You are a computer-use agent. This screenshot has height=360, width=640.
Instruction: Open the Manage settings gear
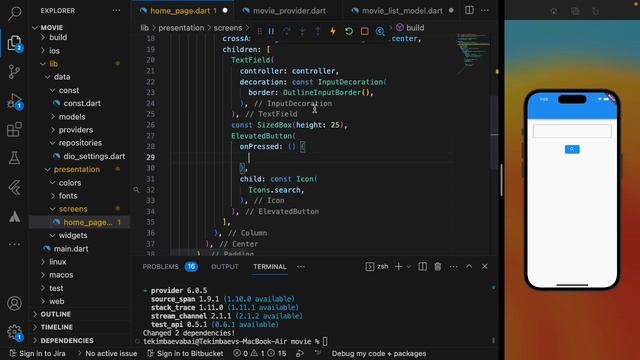14,332
